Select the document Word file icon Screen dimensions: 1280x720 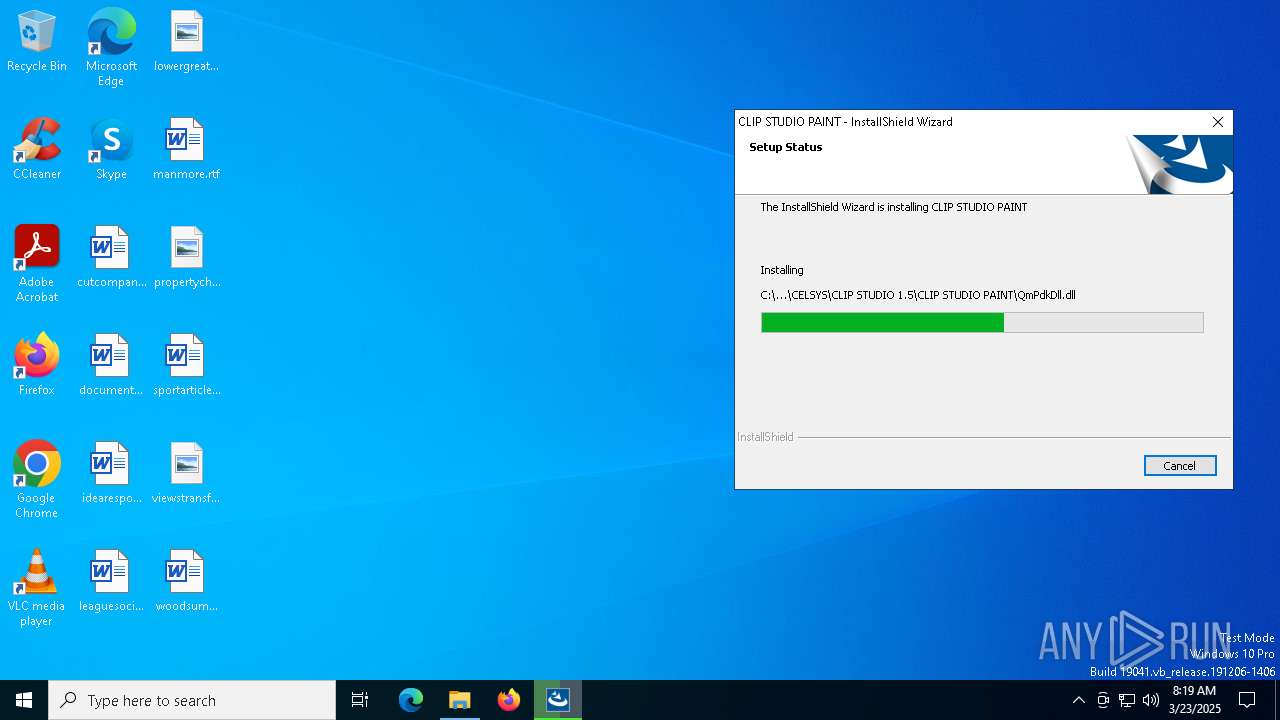111,366
